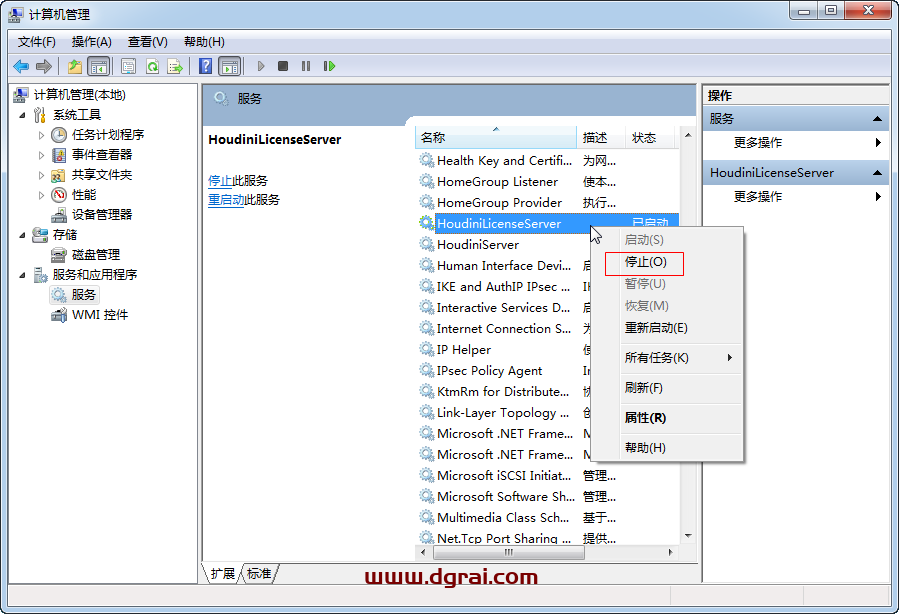Expand the 性能 node arrow
The height and width of the screenshot is (614, 899).
coord(41,195)
